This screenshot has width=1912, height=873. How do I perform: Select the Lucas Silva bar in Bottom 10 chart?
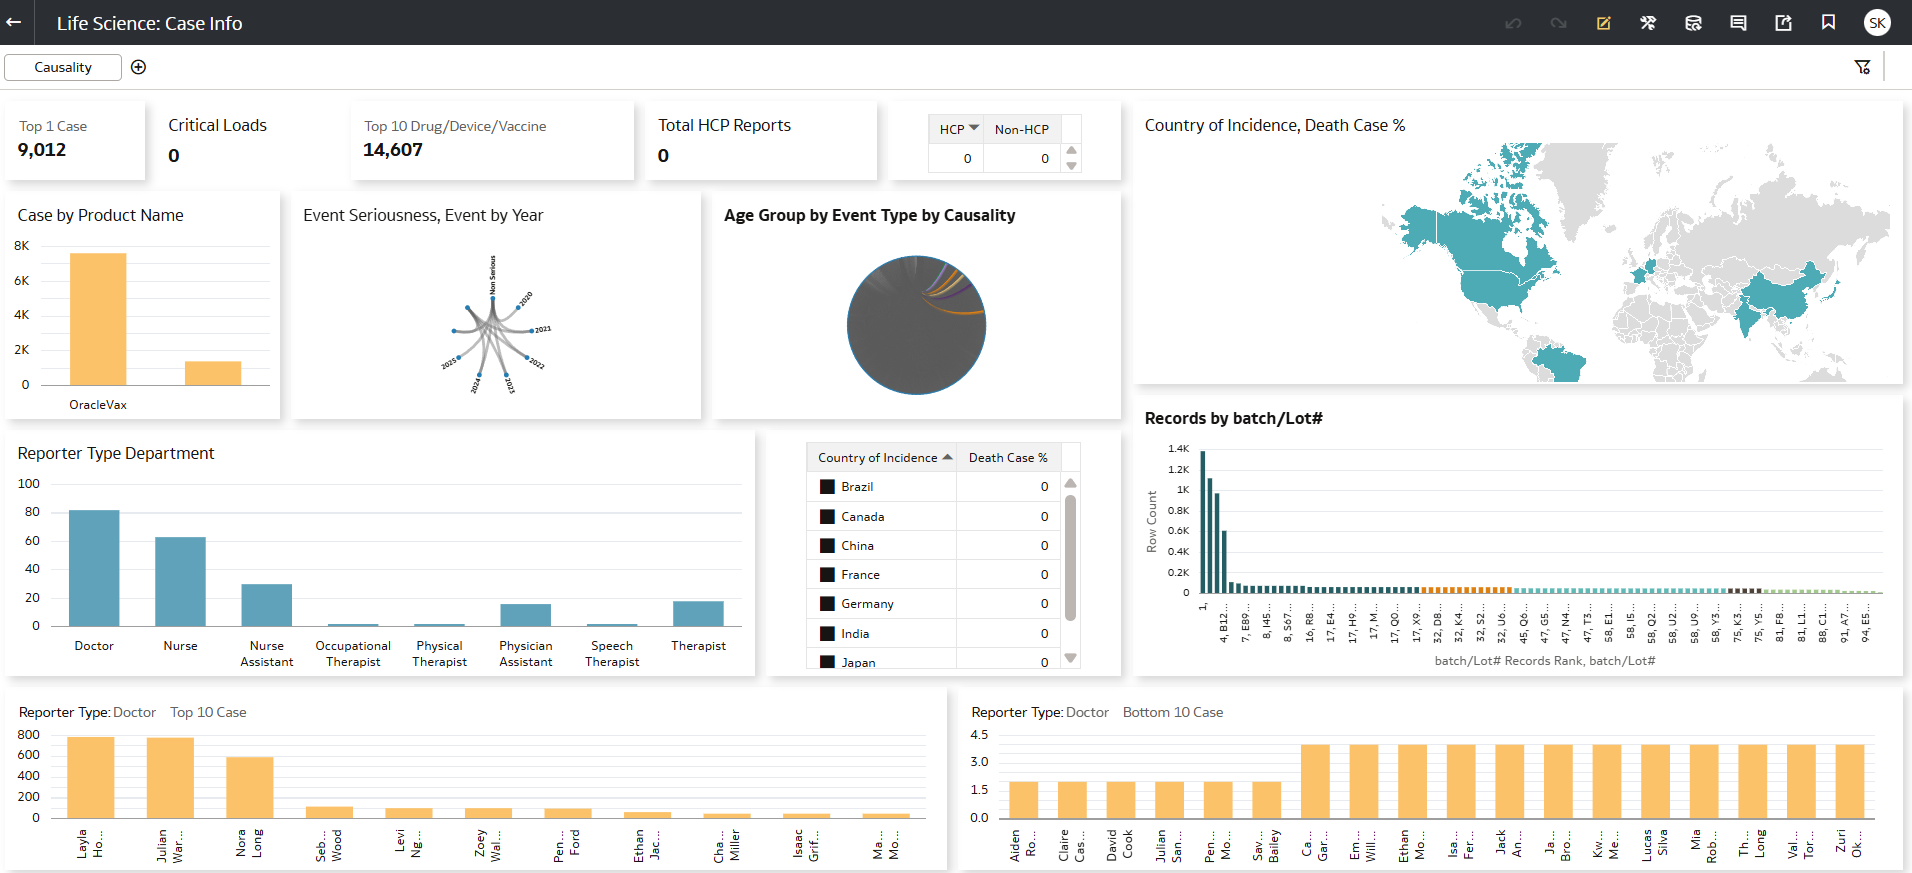point(1655,781)
